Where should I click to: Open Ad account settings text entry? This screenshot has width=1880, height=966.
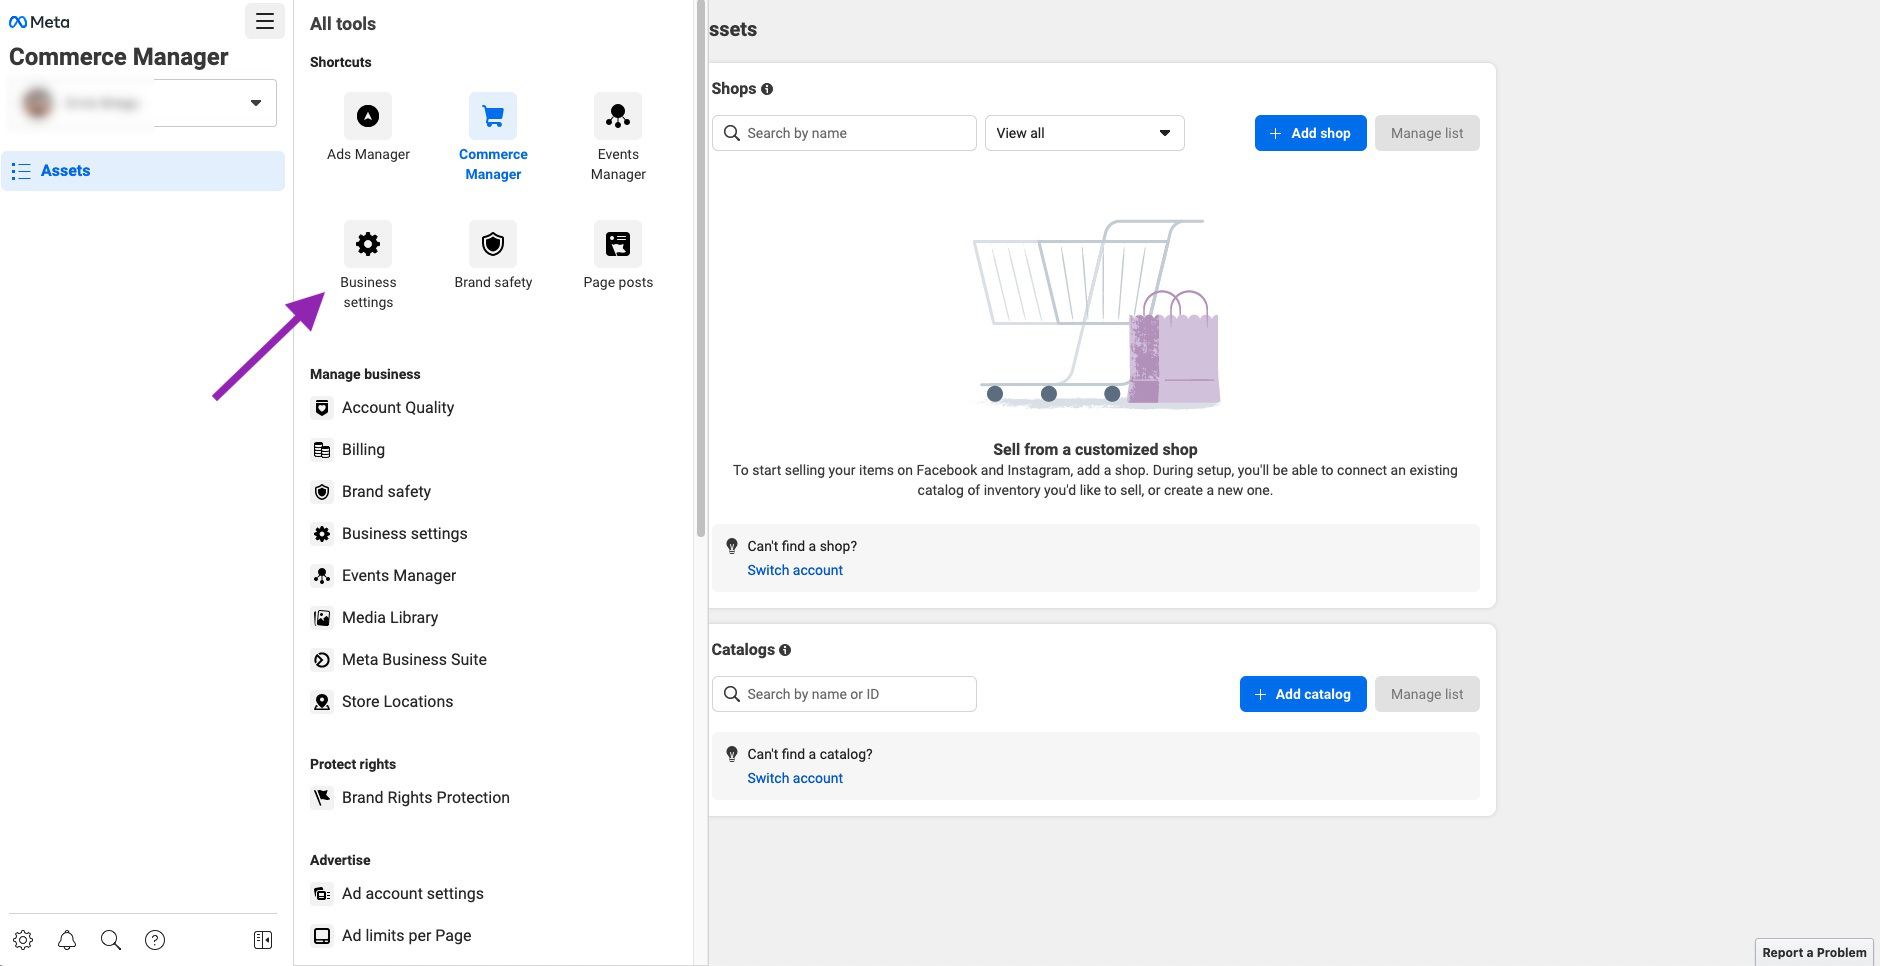coord(413,894)
